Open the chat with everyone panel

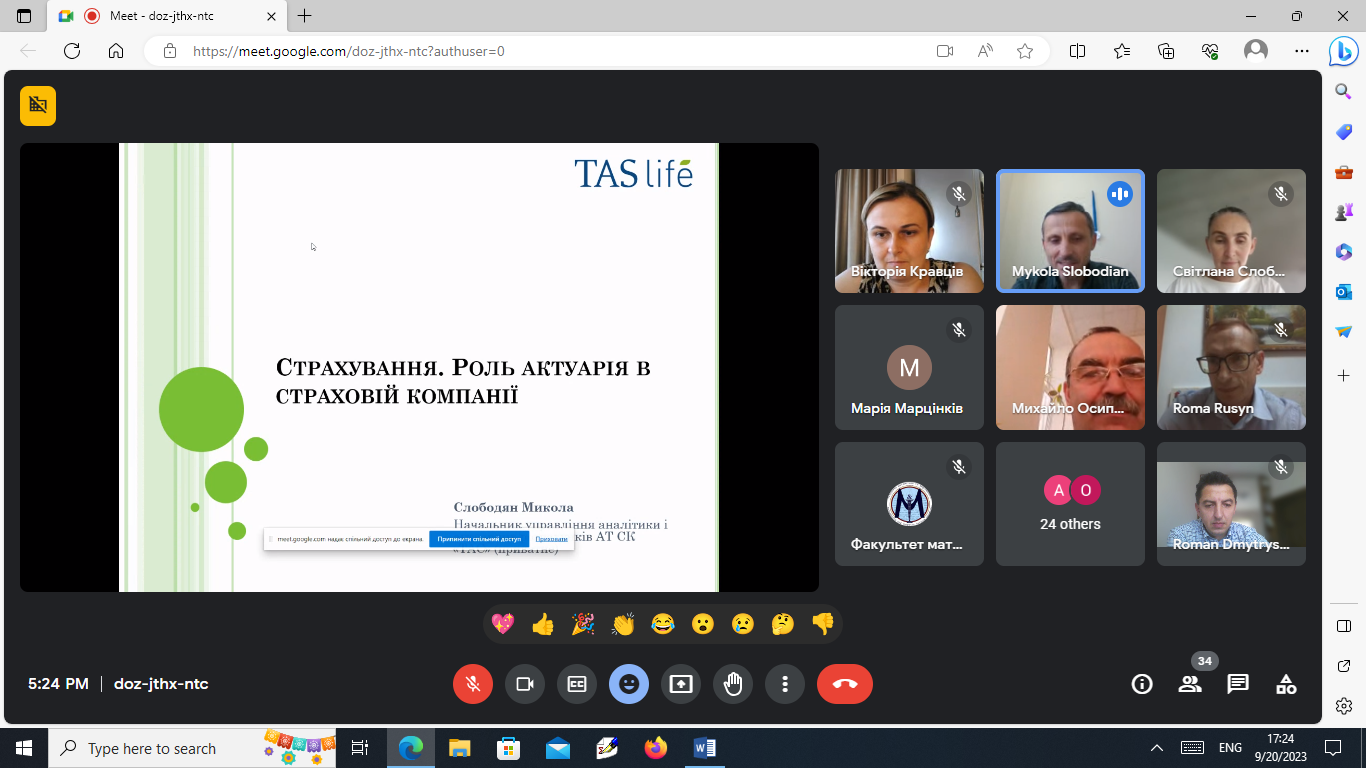tap(1238, 684)
